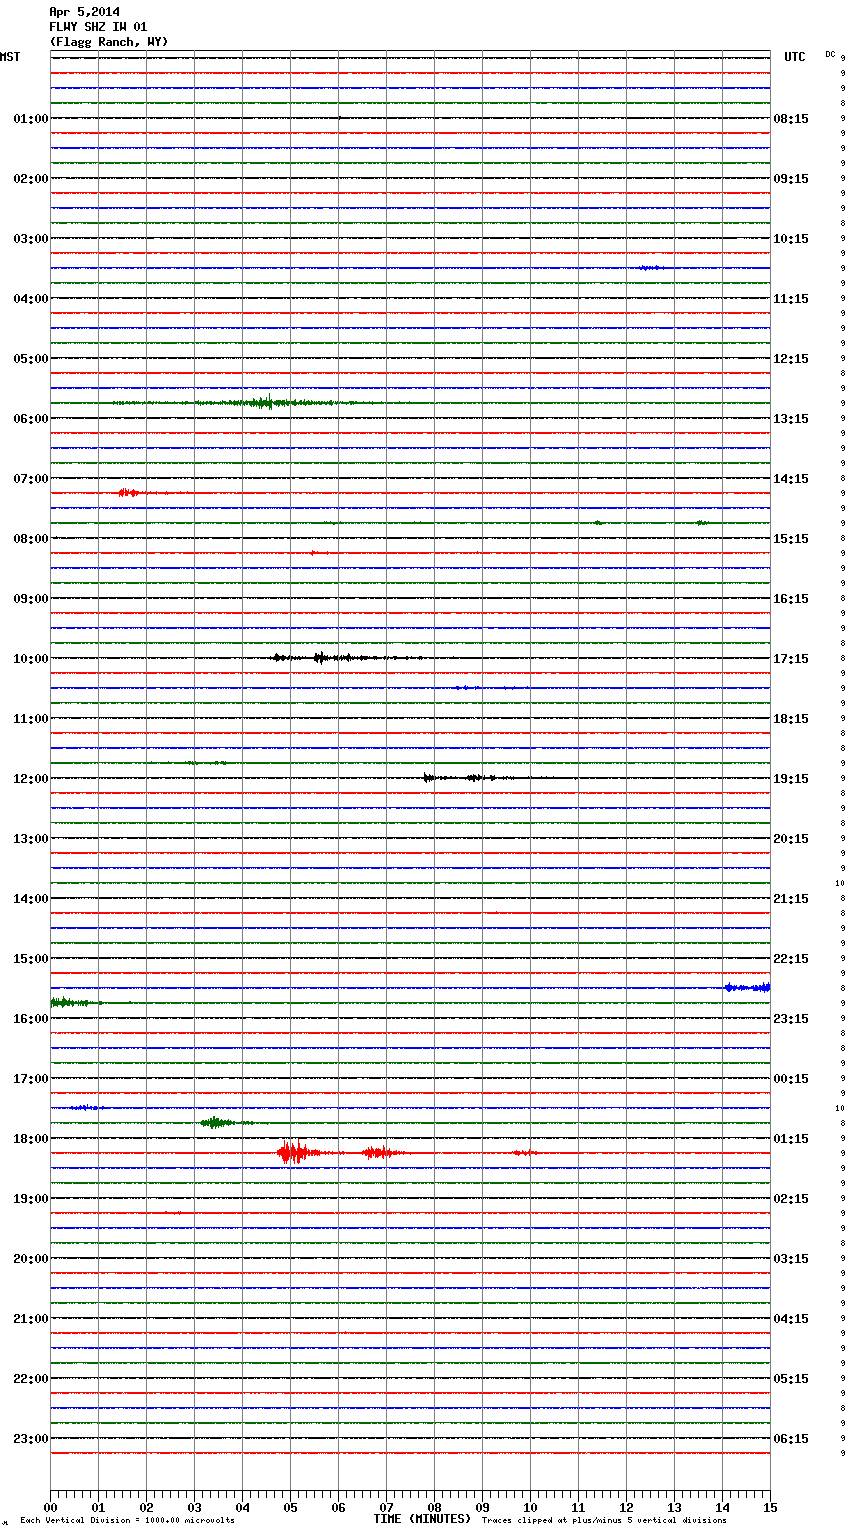The image size is (850, 1534).
Task: Select the 03:00 MST time label
Action: 31,239
